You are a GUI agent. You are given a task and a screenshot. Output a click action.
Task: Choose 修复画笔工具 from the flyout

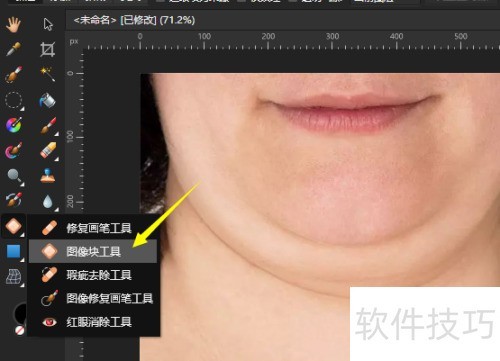92,228
